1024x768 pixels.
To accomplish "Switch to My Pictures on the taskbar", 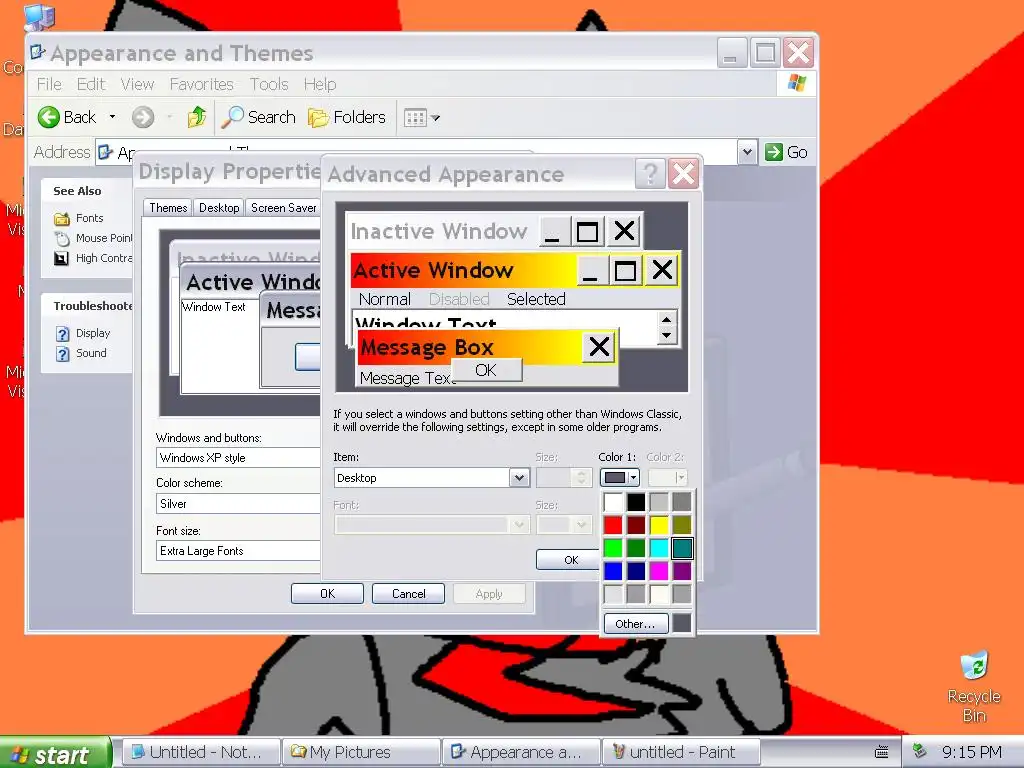I will click(361, 752).
